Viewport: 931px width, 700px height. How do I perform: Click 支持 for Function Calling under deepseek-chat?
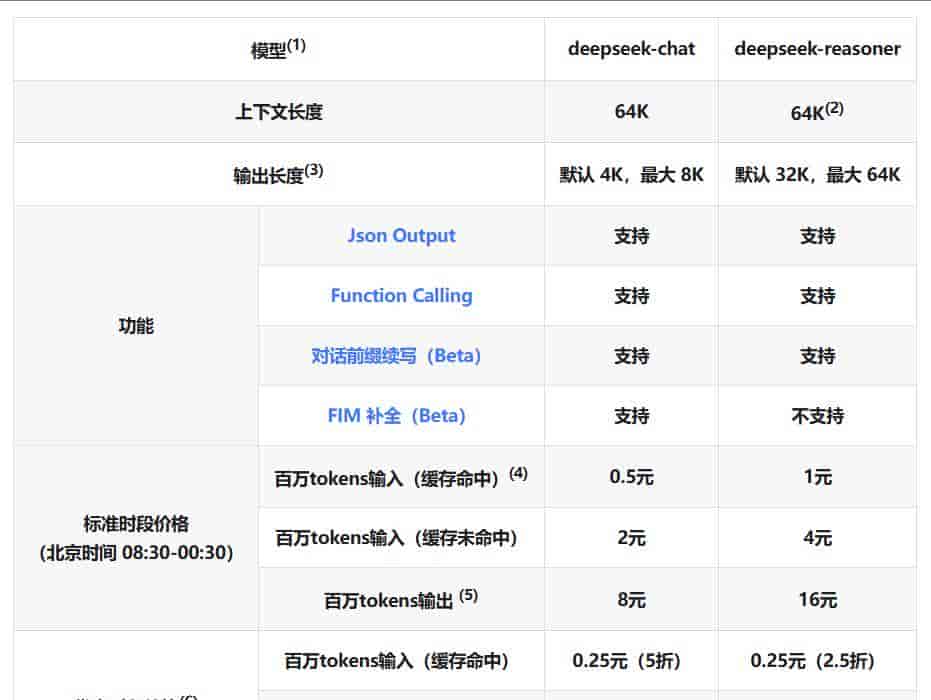tap(631, 296)
